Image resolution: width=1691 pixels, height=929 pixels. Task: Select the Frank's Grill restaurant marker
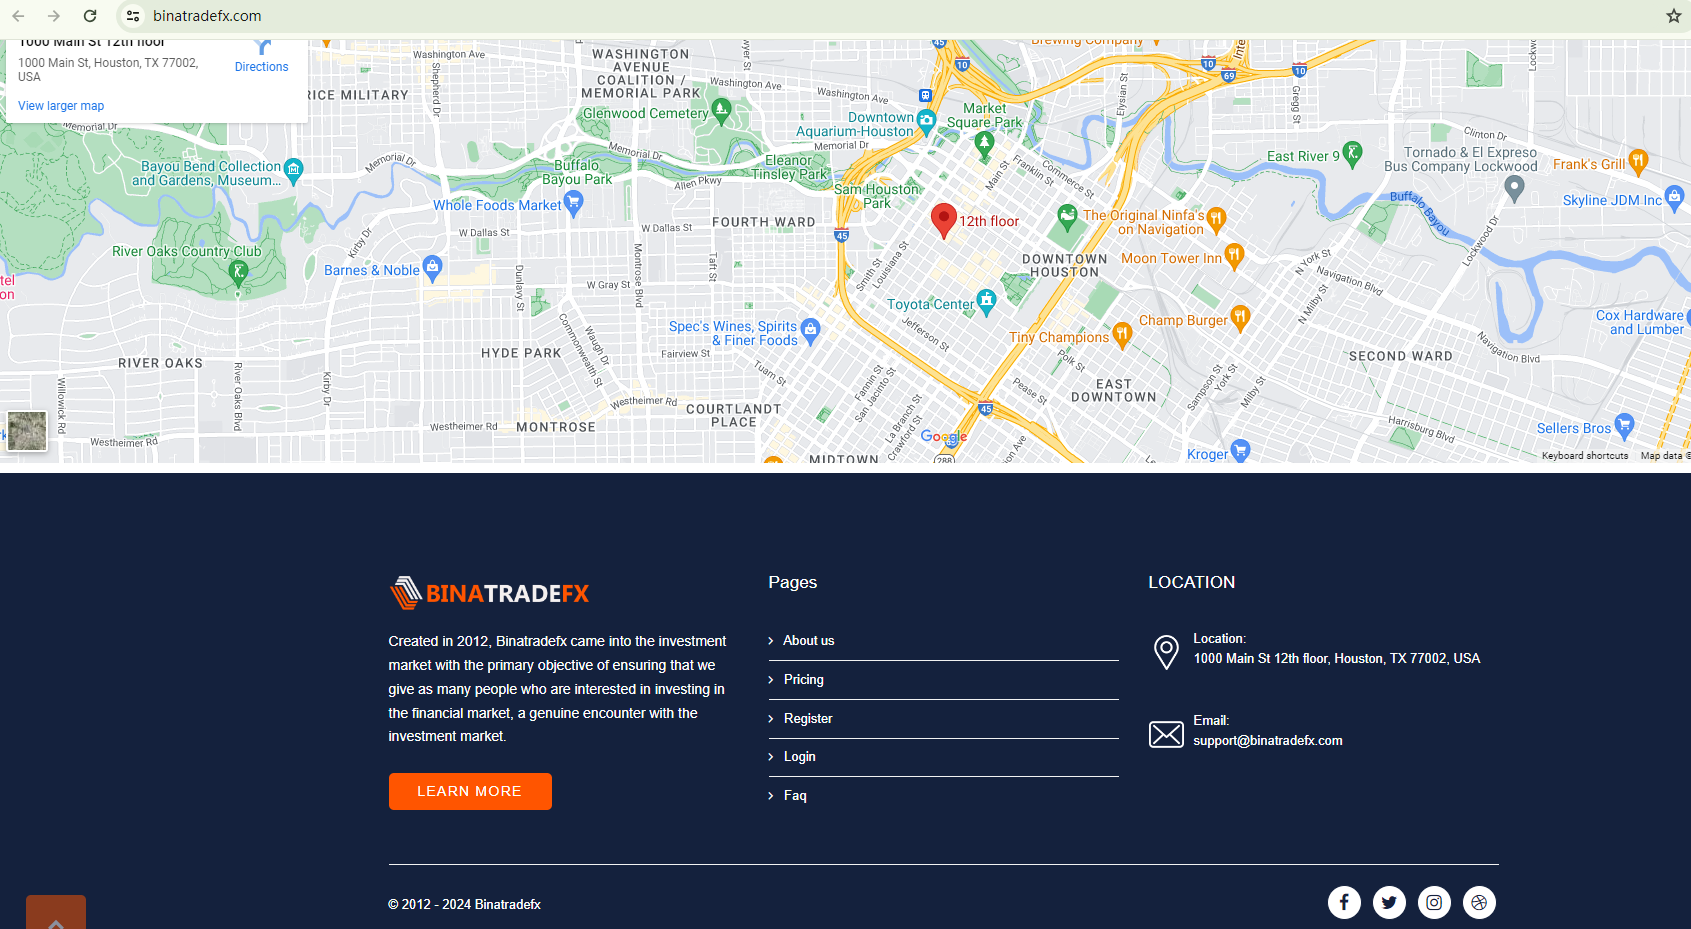(1638, 161)
